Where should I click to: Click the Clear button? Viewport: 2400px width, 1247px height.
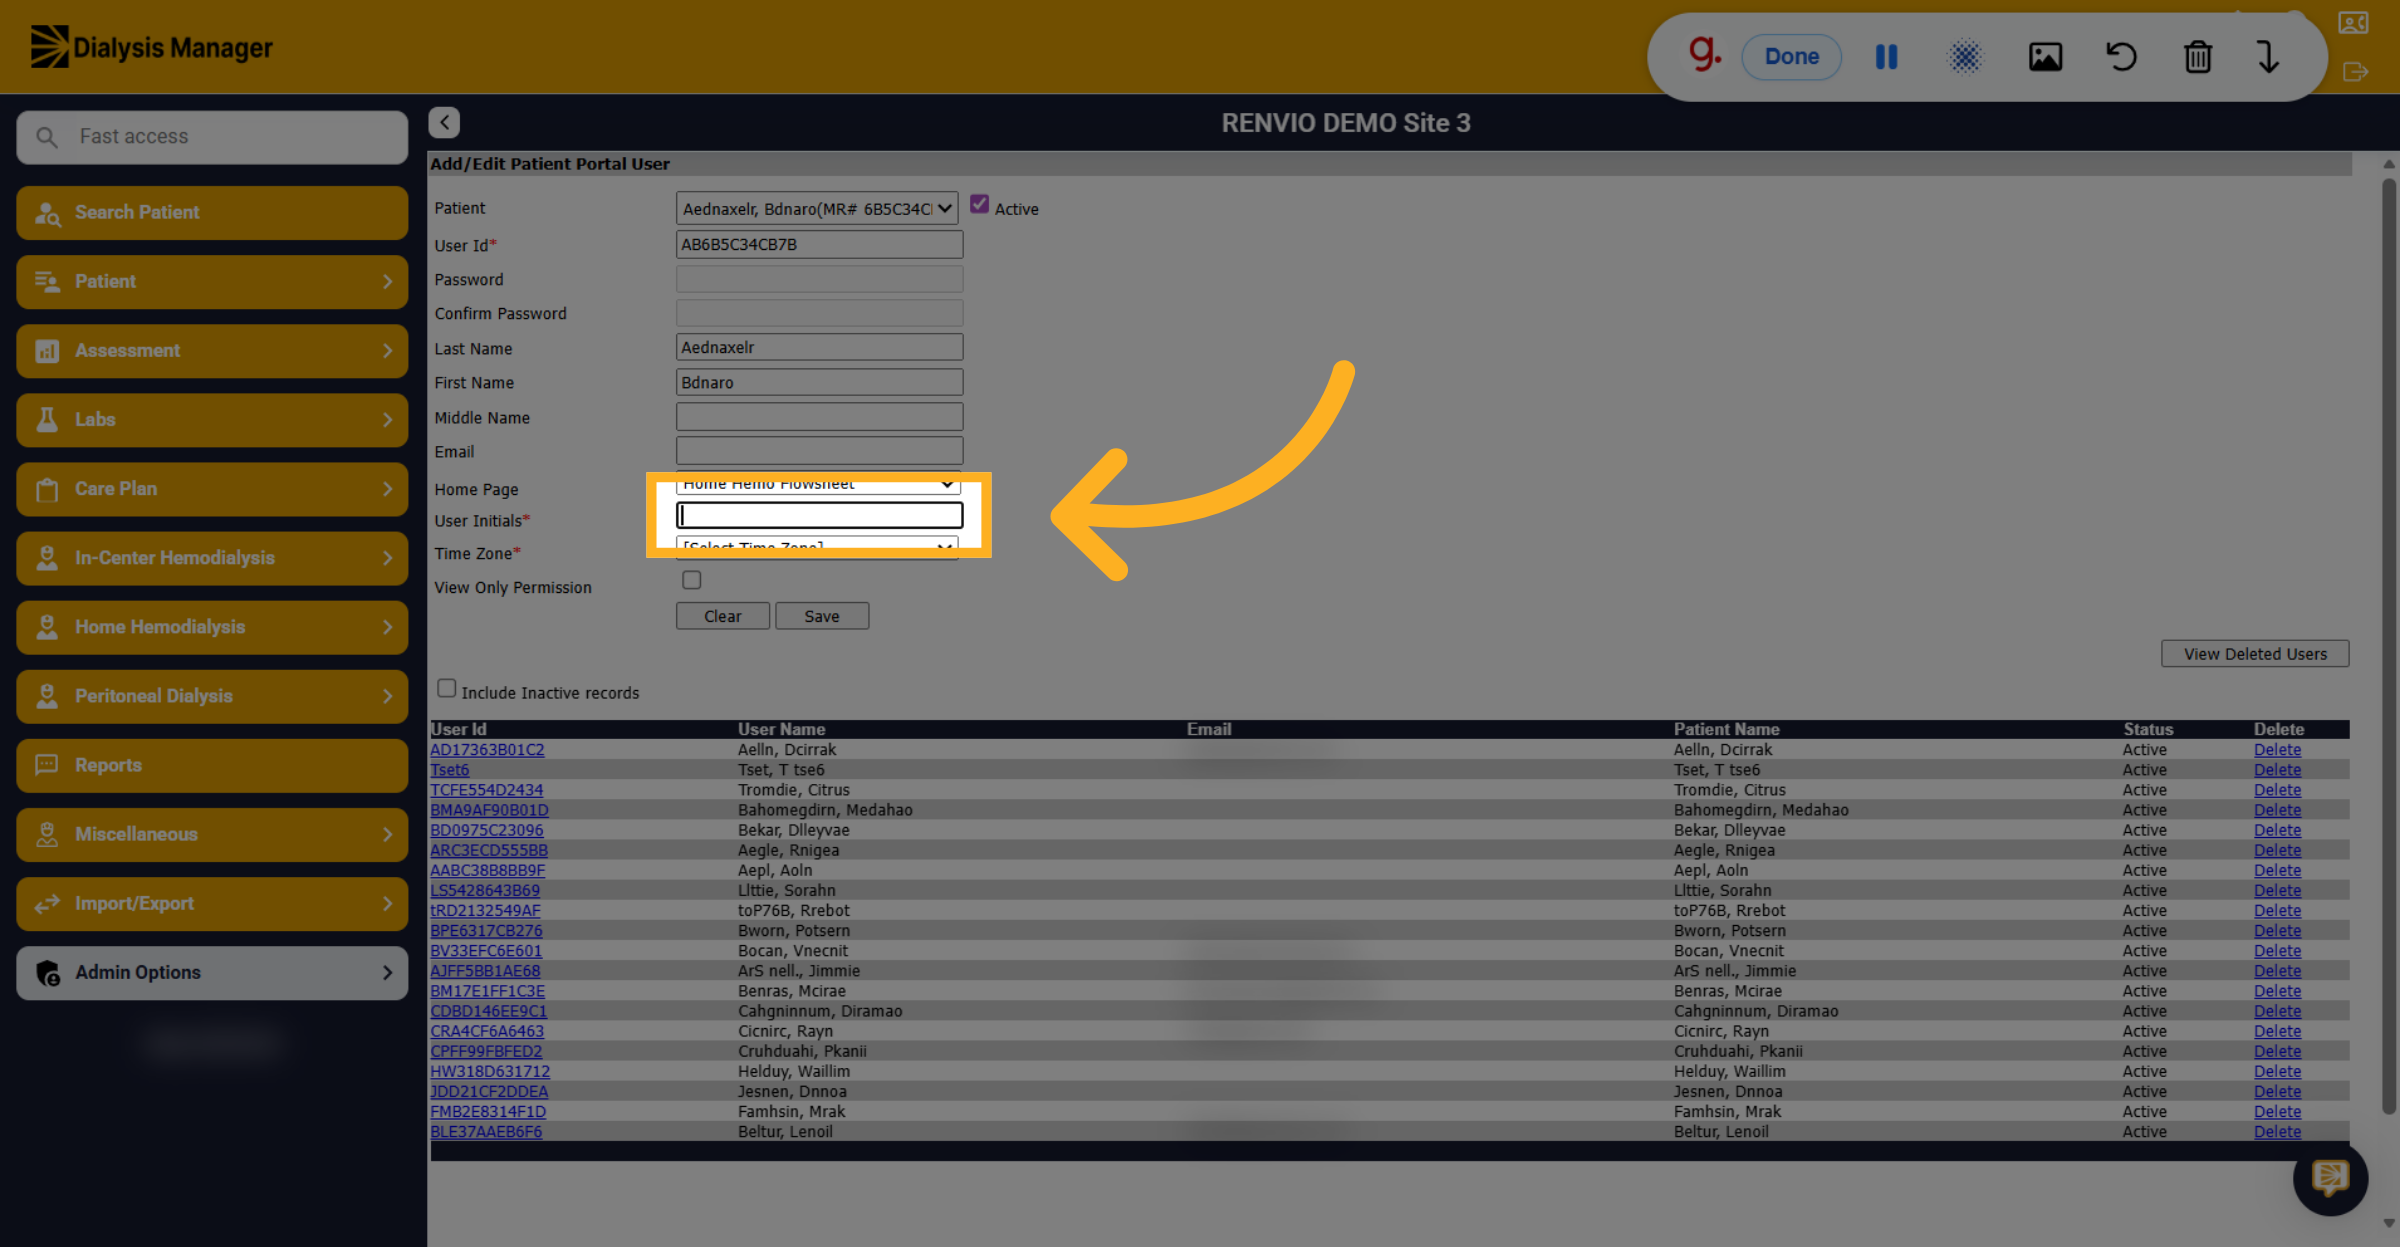(723, 616)
